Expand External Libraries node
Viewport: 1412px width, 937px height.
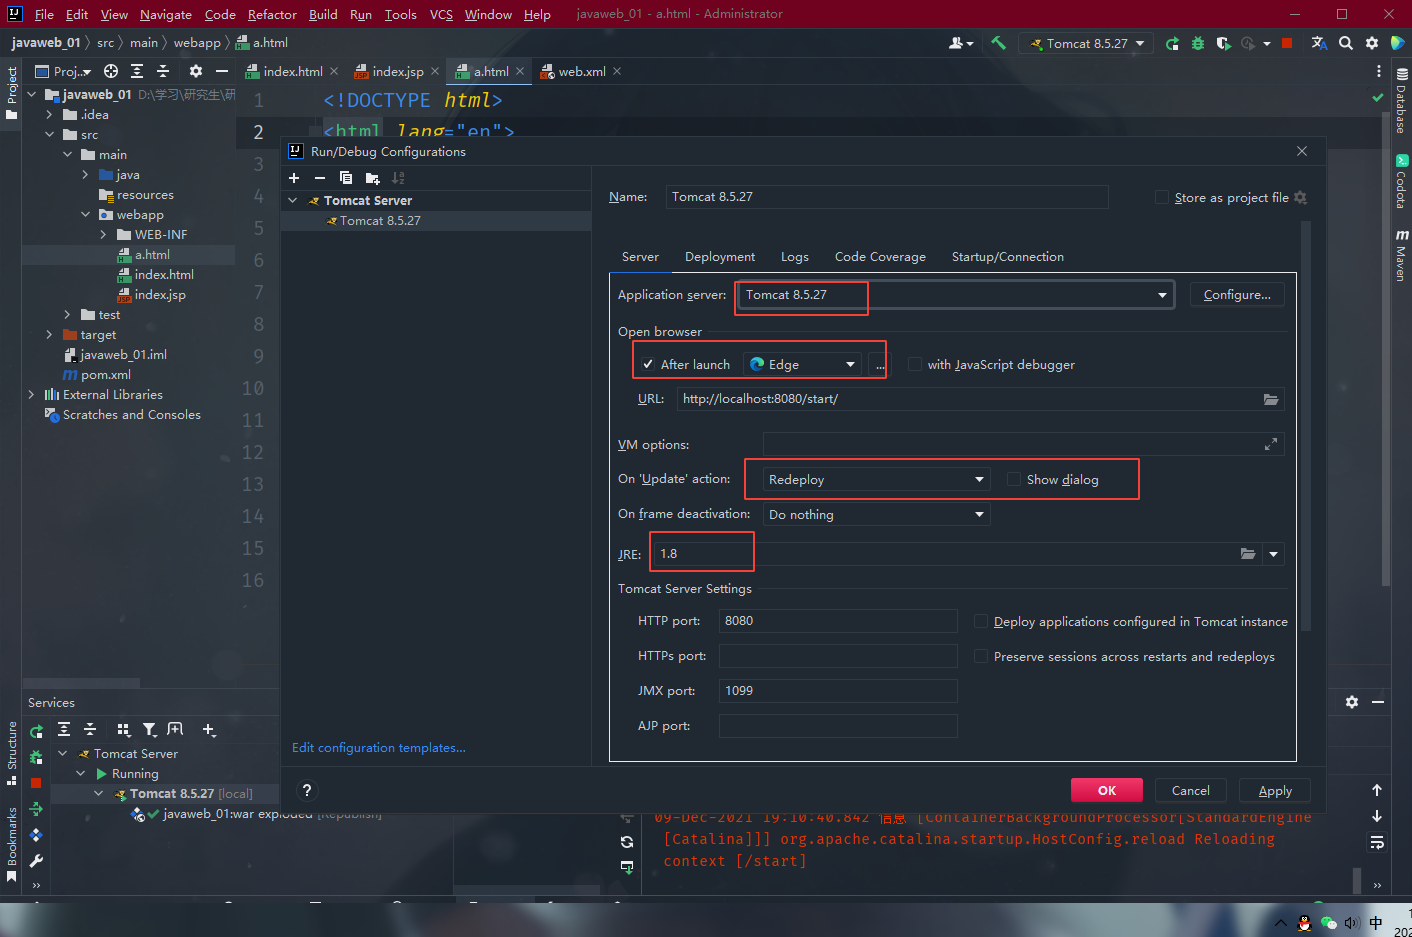pos(31,394)
